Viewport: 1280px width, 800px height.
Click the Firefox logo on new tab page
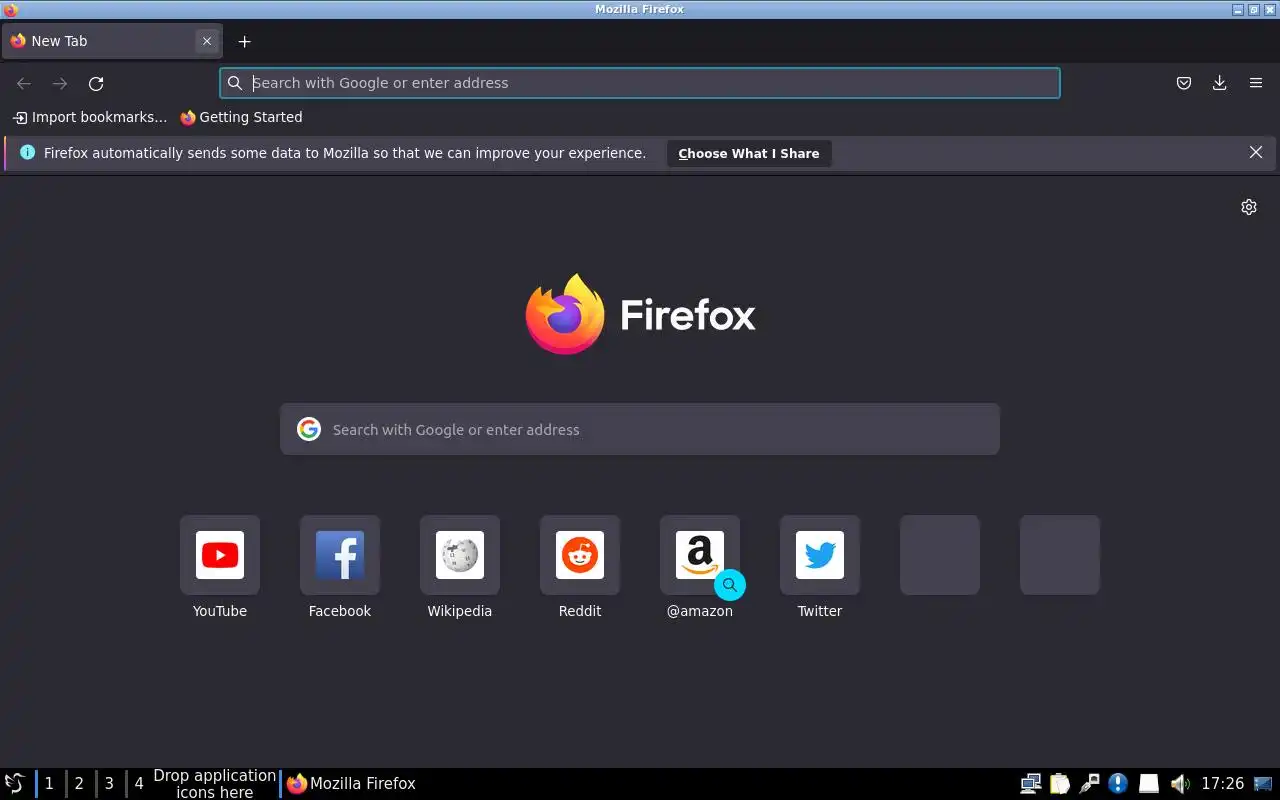pos(640,314)
